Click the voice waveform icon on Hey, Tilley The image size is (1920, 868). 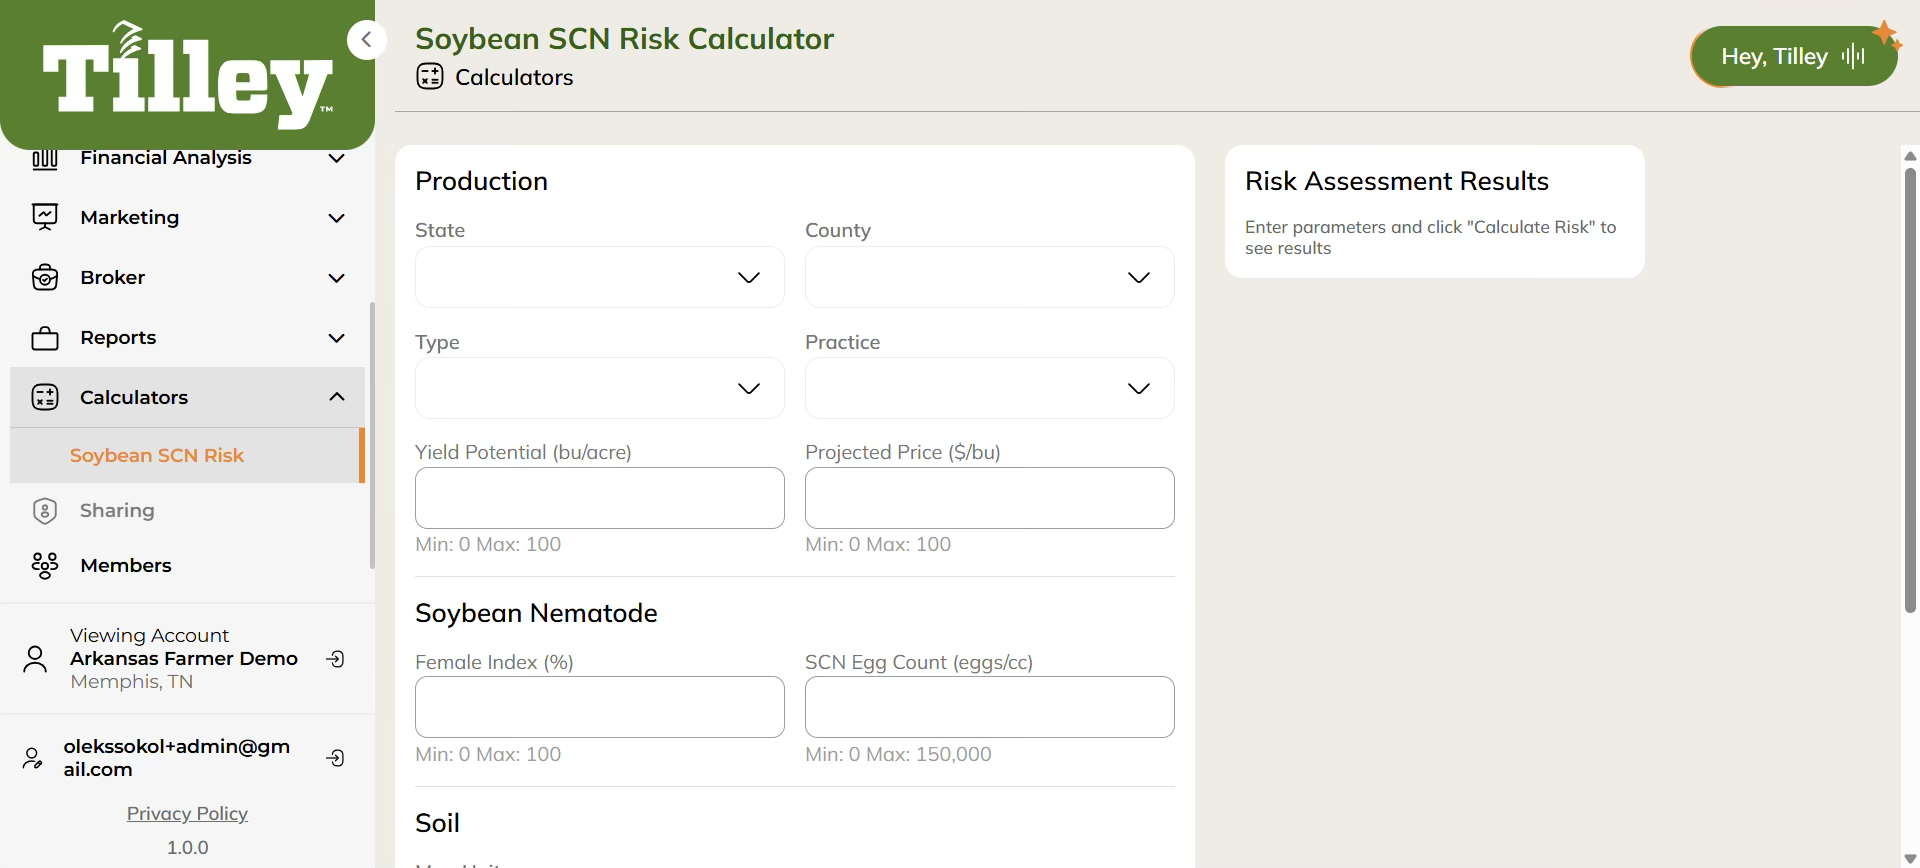(x=1853, y=56)
